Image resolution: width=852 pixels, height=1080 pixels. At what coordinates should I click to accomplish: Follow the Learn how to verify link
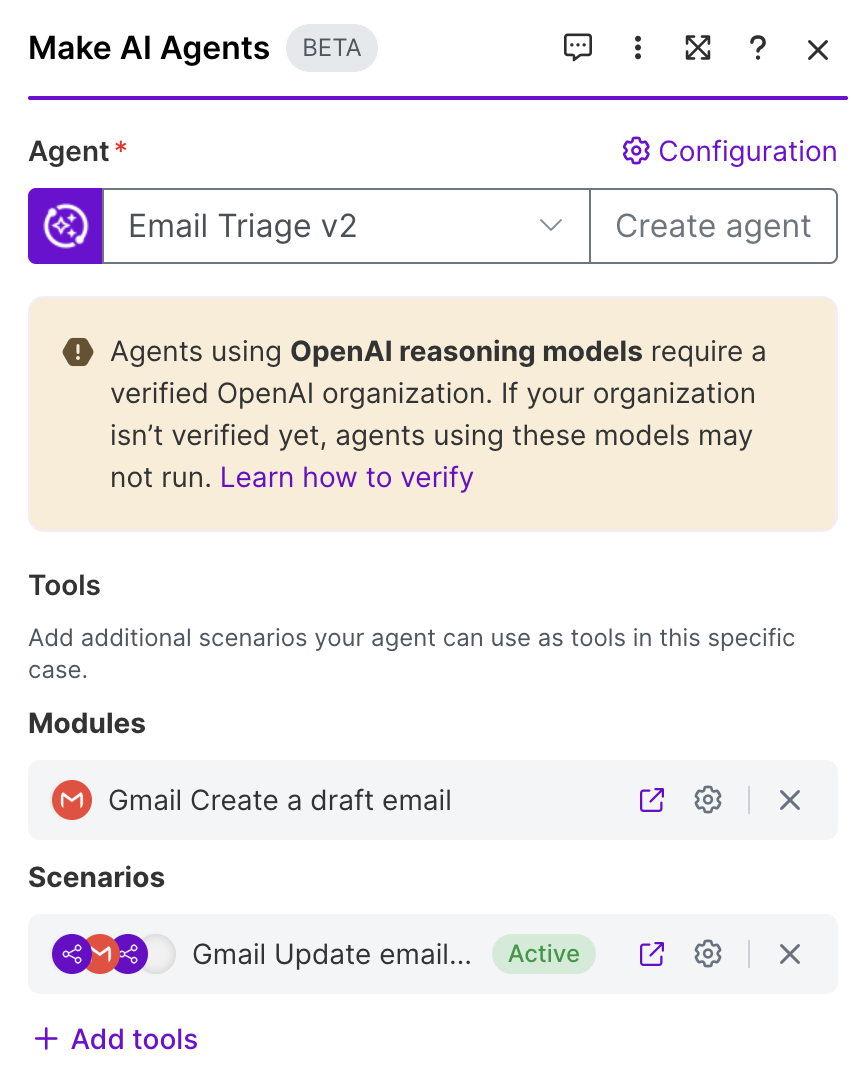[346, 477]
